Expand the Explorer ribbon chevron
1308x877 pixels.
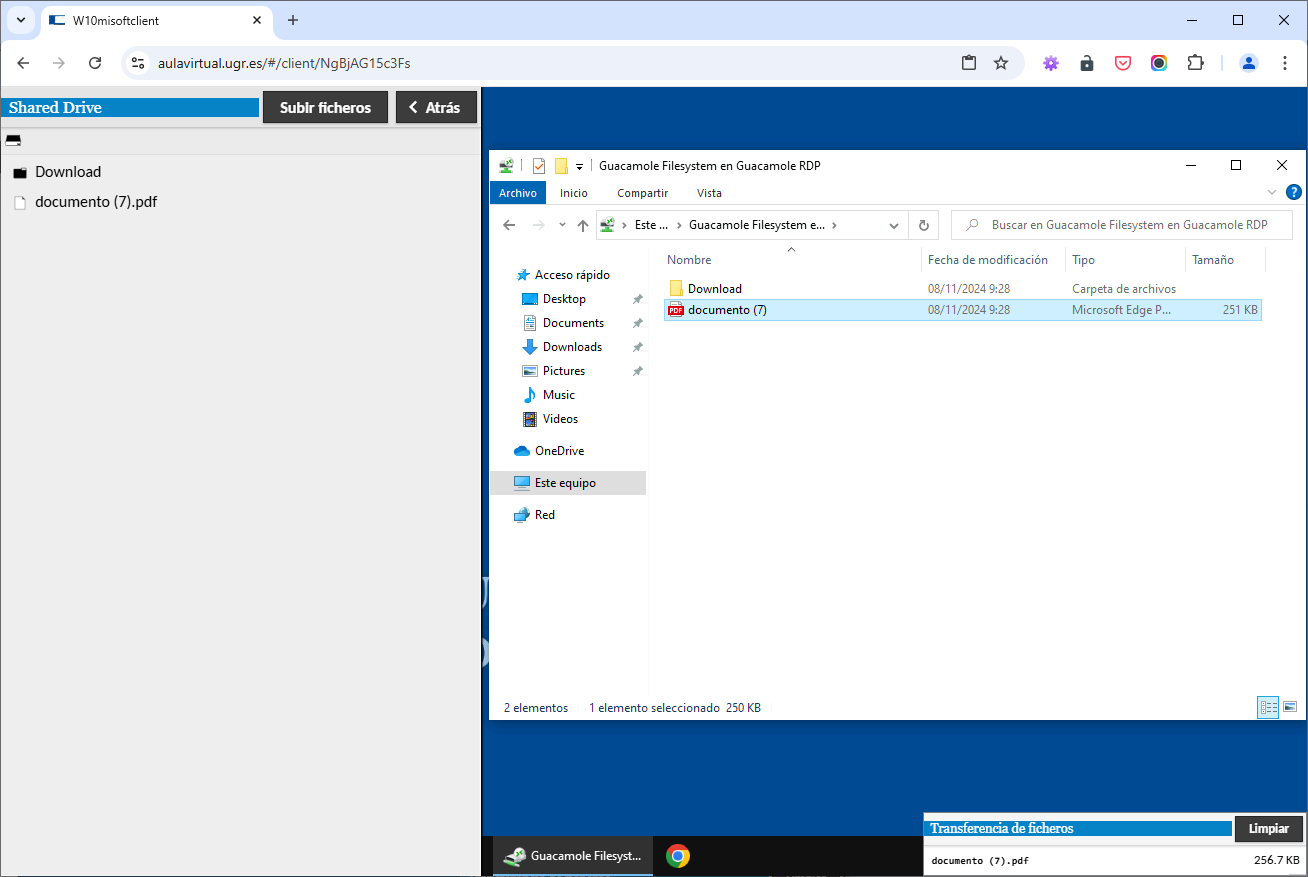1272,192
